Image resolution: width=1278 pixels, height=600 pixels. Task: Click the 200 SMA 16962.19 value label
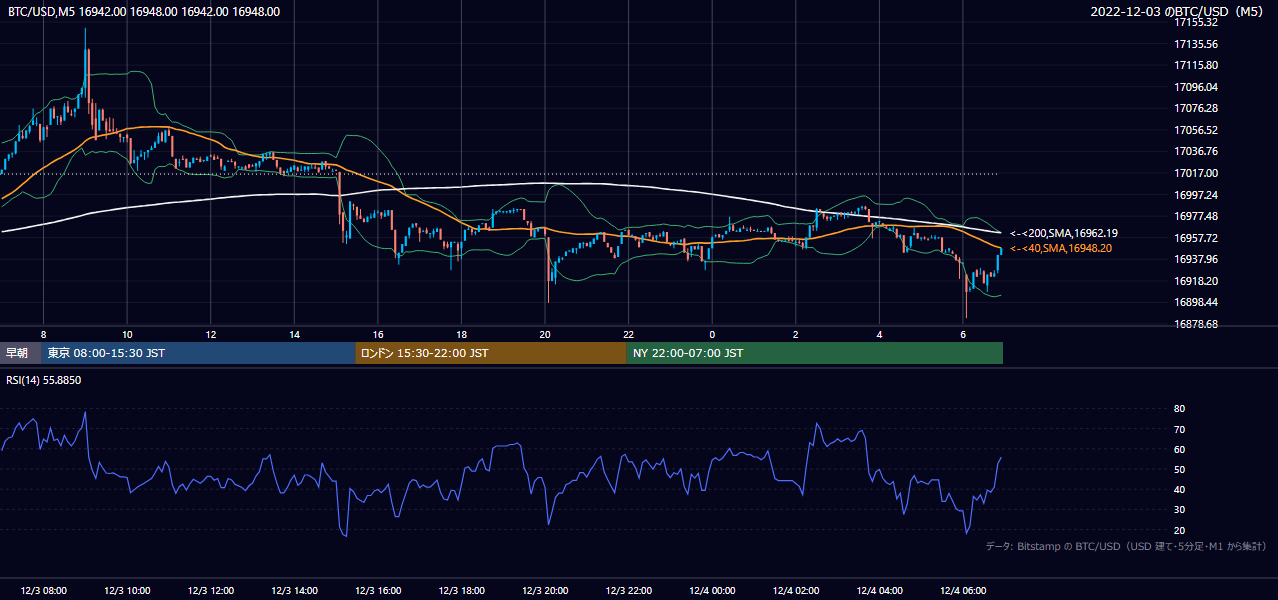1064,233
